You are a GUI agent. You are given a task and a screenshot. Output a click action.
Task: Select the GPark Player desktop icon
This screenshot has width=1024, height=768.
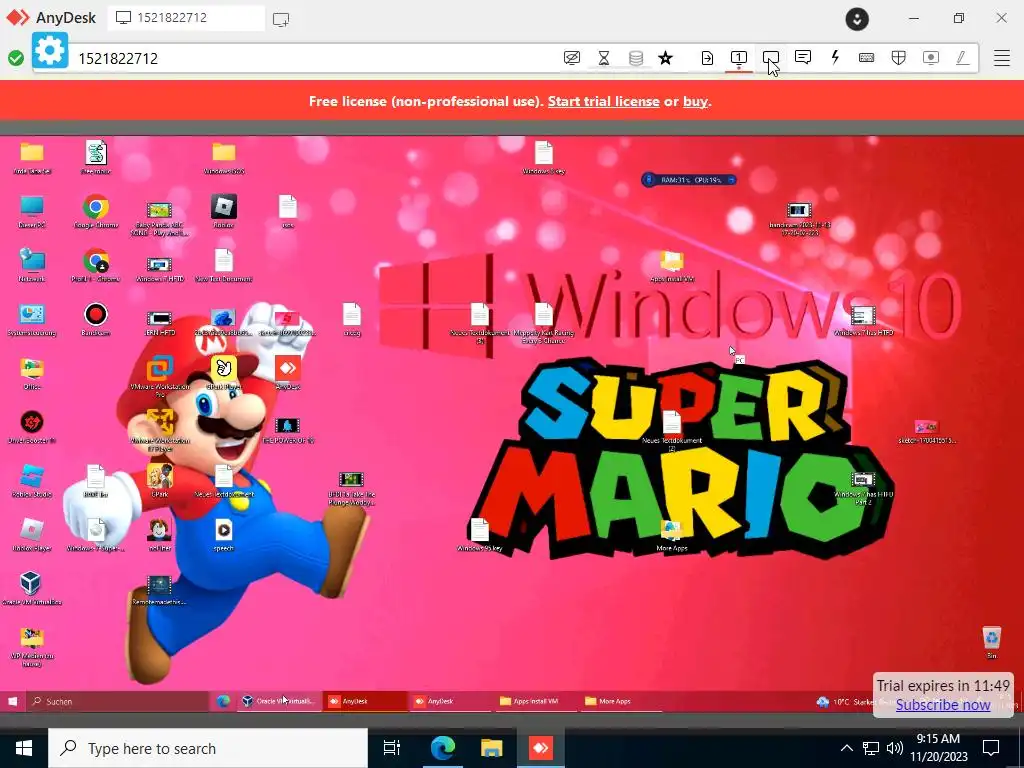[x=223, y=374]
